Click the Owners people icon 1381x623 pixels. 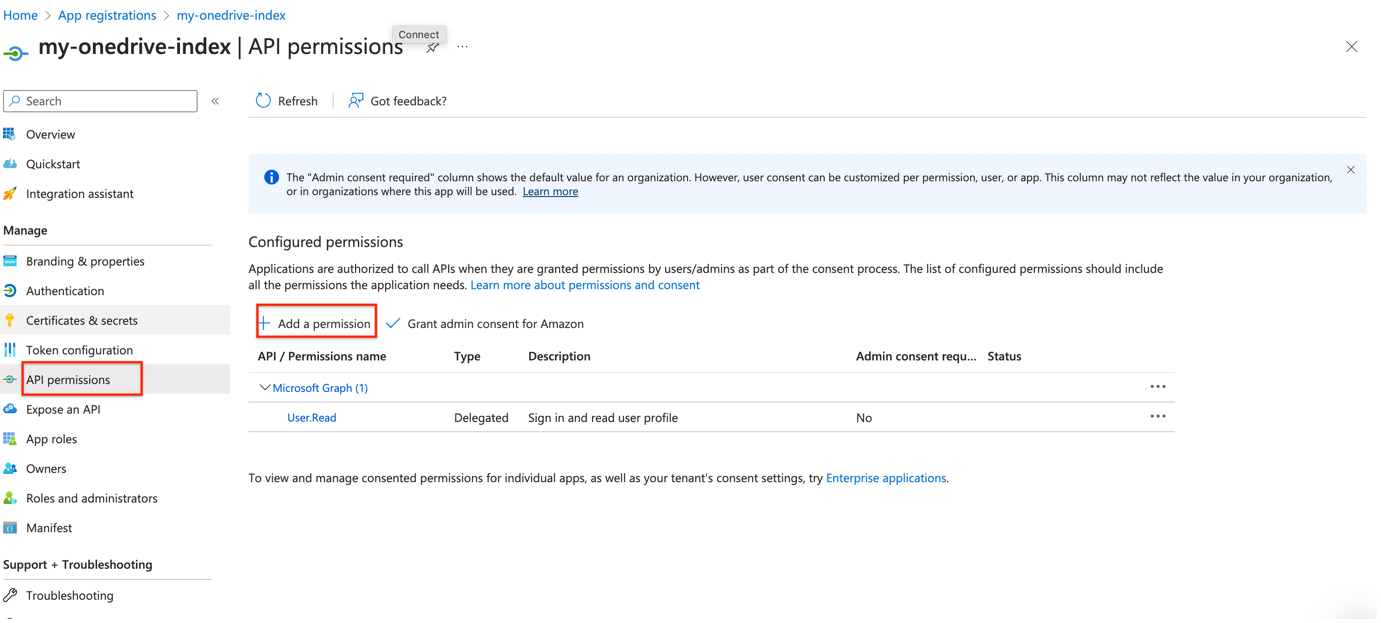tap(10, 469)
